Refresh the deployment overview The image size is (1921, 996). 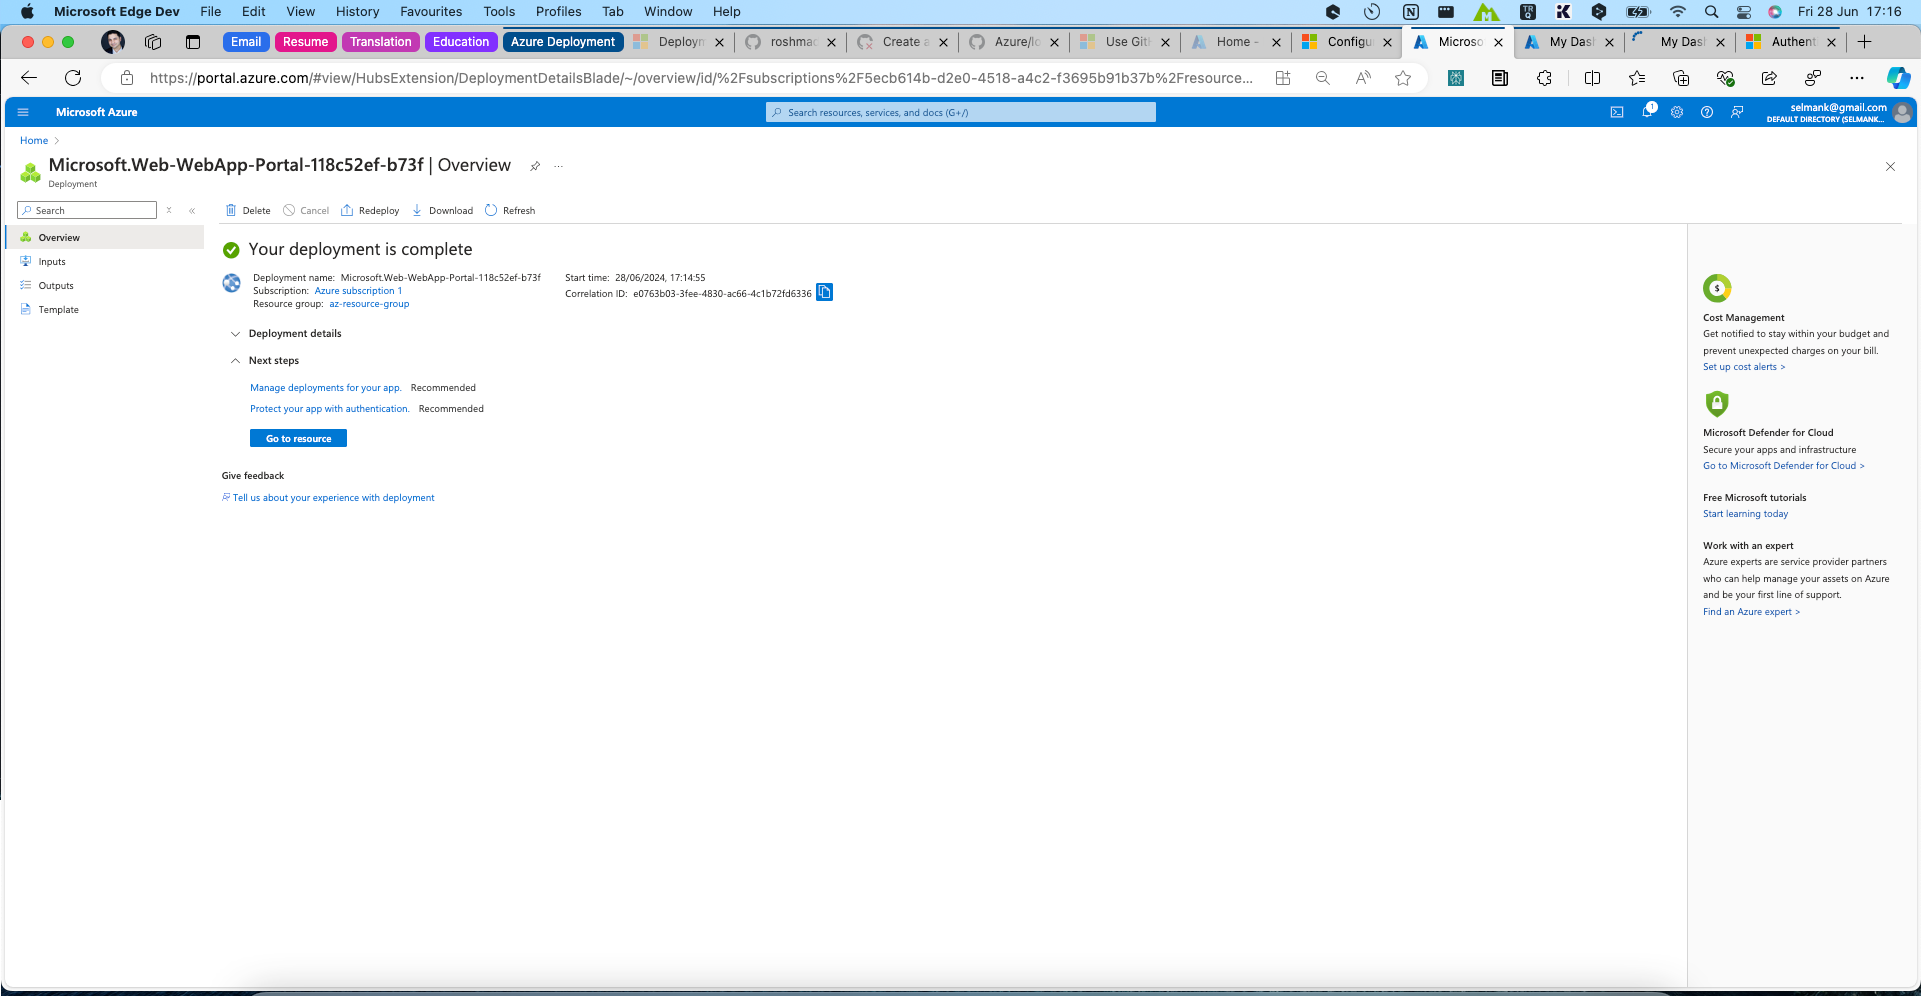[x=510, y=211]
